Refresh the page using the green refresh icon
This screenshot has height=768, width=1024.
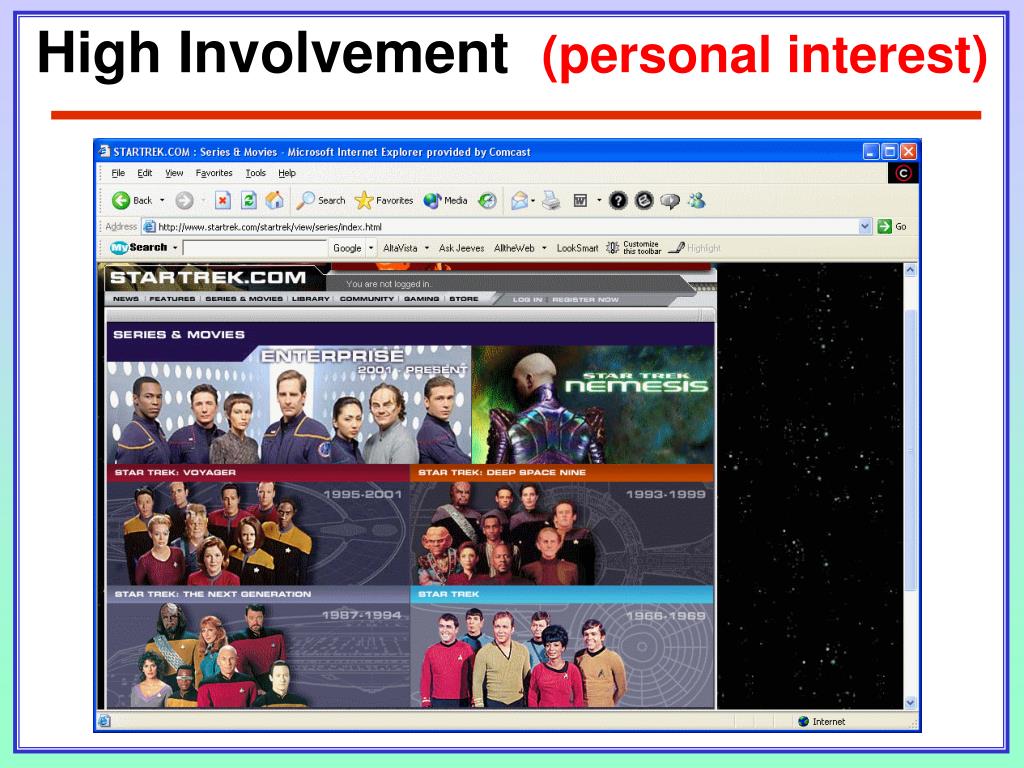point(248,200)
